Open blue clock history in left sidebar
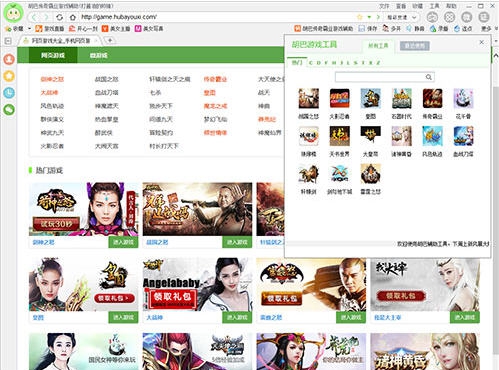499x370 pixels. [9, 93]
